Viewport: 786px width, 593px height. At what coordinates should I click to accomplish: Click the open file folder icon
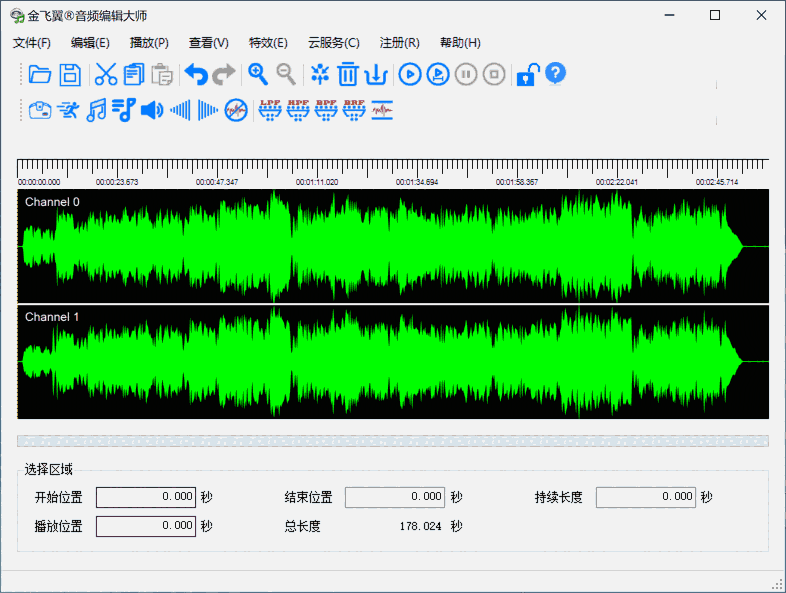(40, 74)
